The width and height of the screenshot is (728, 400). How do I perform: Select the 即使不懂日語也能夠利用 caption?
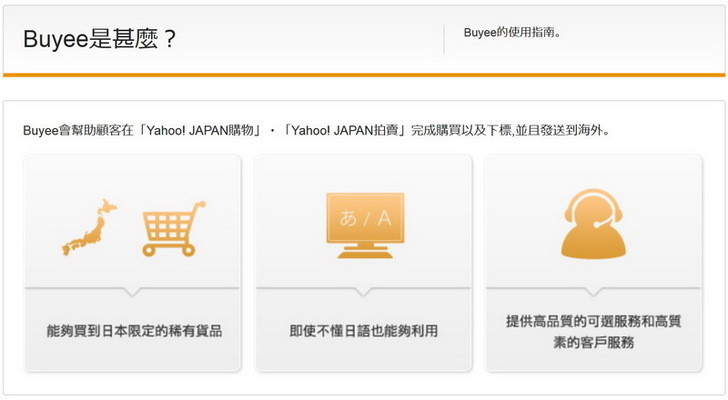coord(364,331)
